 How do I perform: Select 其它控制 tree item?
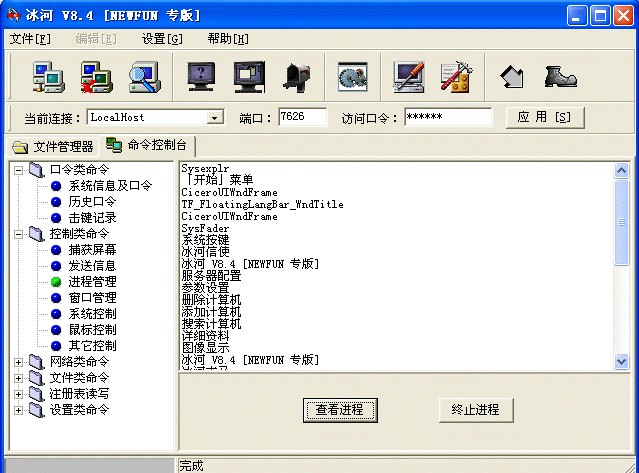click(x=92, y=346)
